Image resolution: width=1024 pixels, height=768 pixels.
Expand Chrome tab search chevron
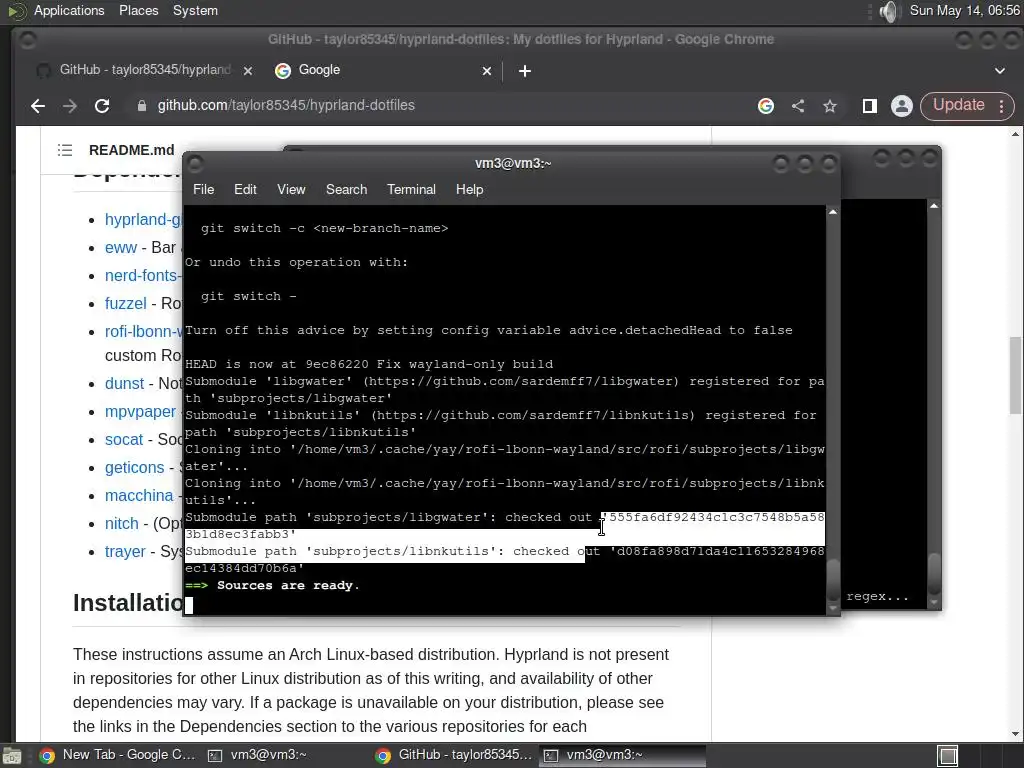[x=1000, y=71]
